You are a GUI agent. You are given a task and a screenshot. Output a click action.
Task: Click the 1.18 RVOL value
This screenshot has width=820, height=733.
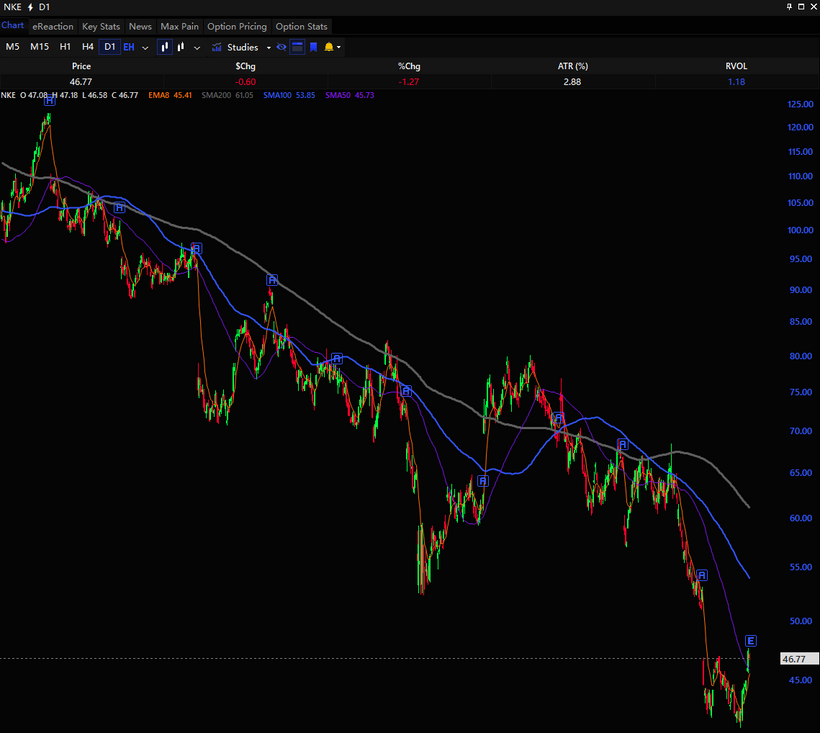coord(736,82)
